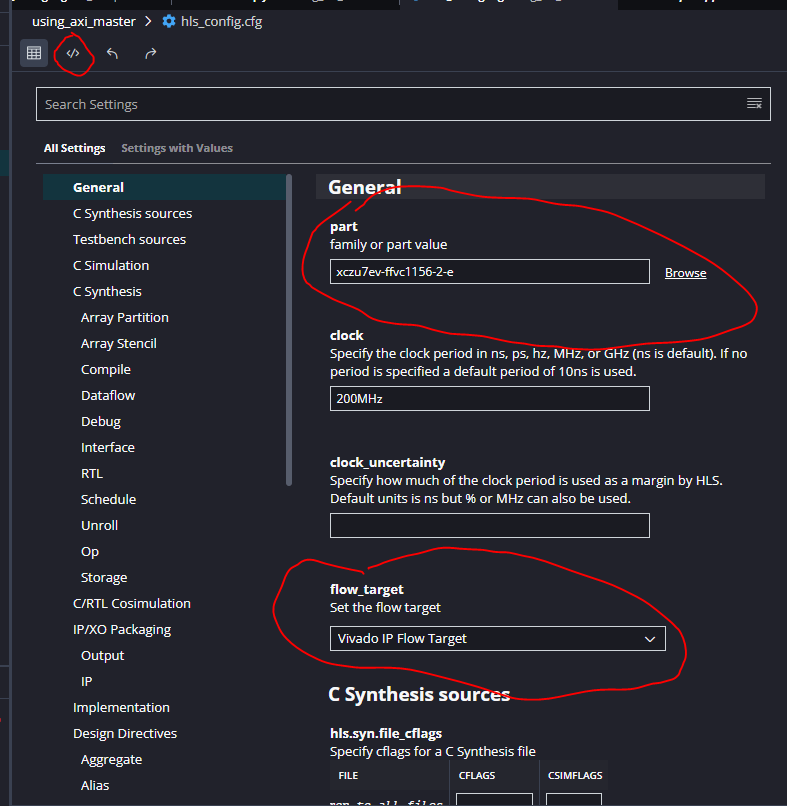The image size is (787, 806).
Task: Click the undo arrow icon
Action: coord(112,53)
